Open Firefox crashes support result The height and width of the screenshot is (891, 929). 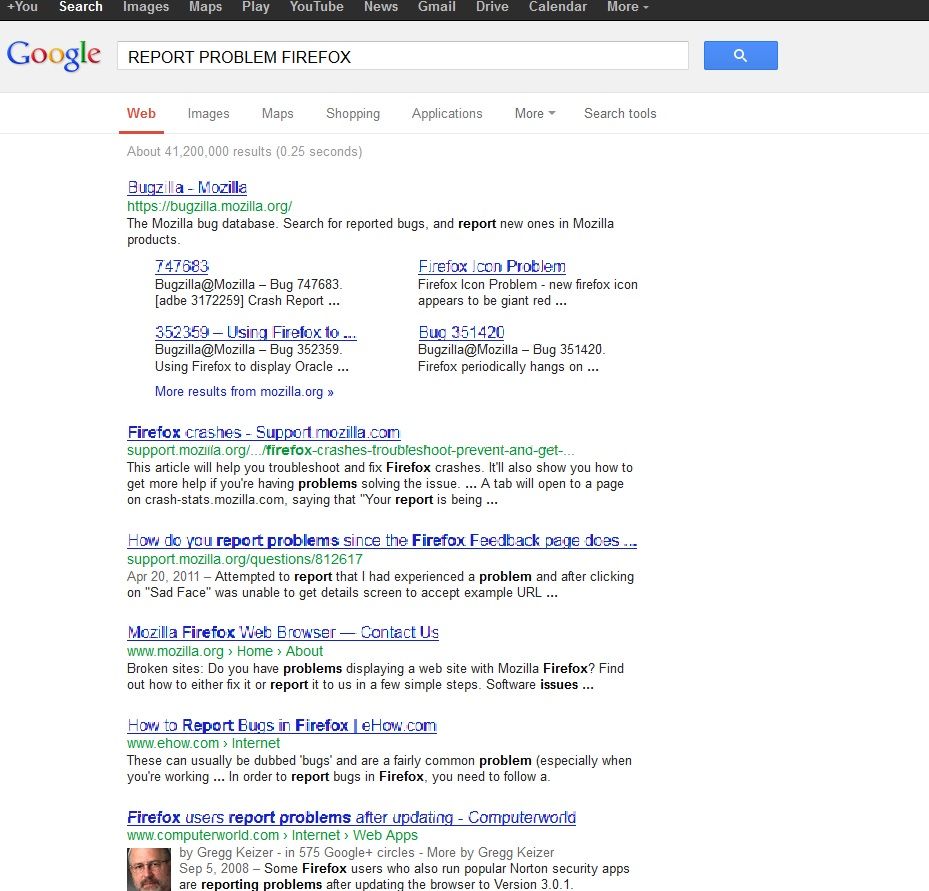click(263, 432)
